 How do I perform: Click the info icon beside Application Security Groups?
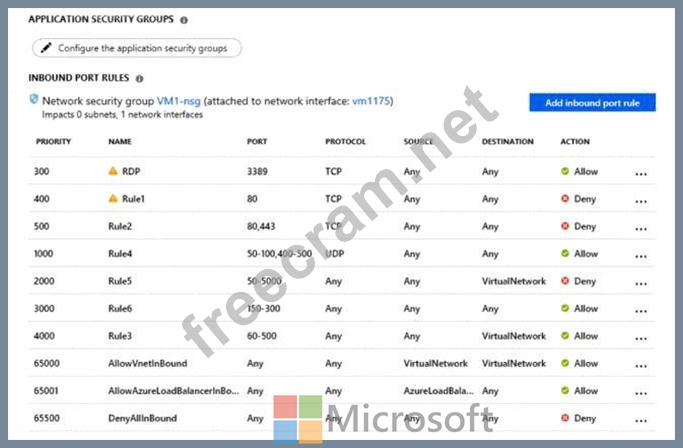point(183,19)
